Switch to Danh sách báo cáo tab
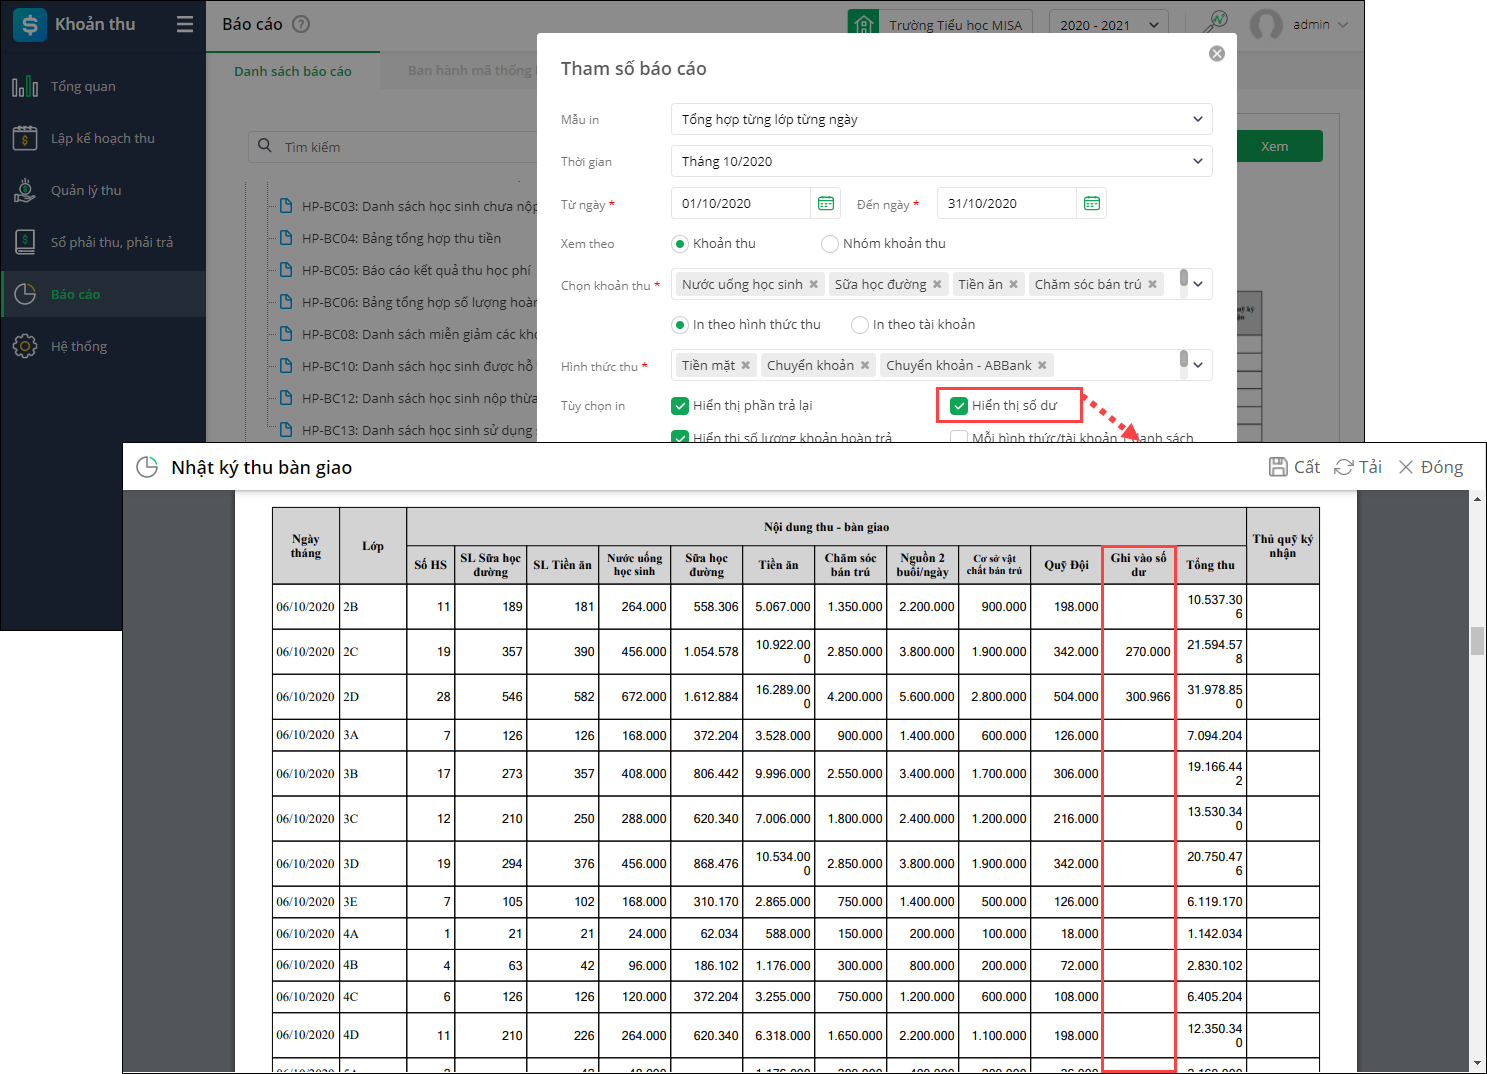The height and width of the screenshot is (1074, 1487). point(293,71)
